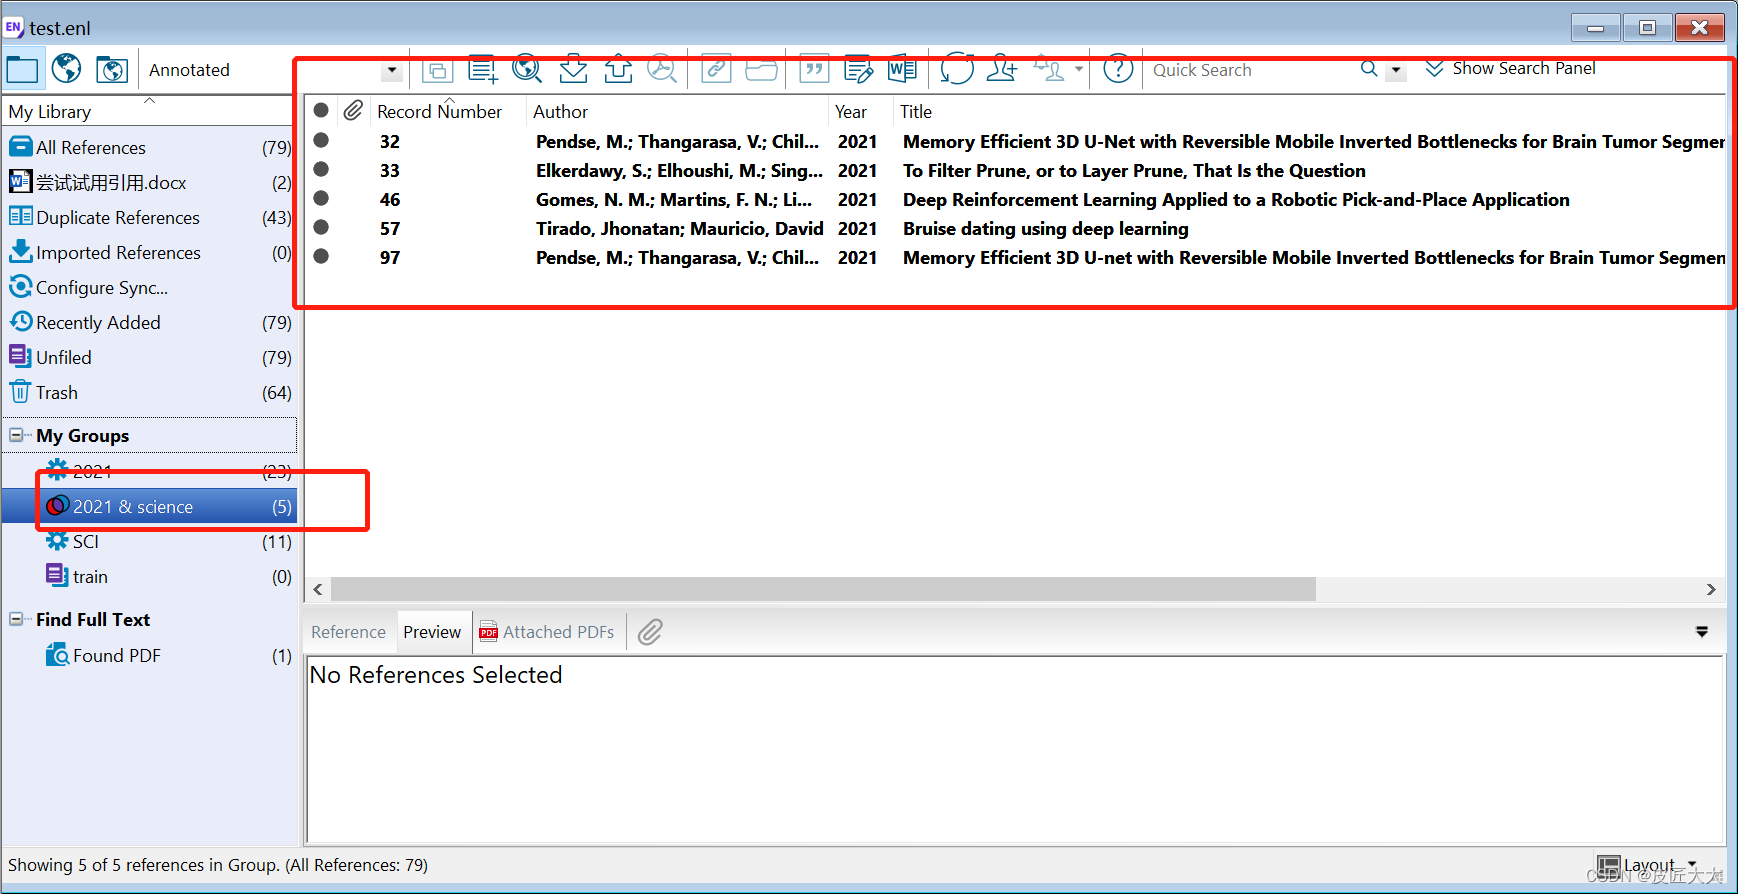Switch to the Attached PDFs tab
This screenshot has width=1738, height=894.
[547, 632]
